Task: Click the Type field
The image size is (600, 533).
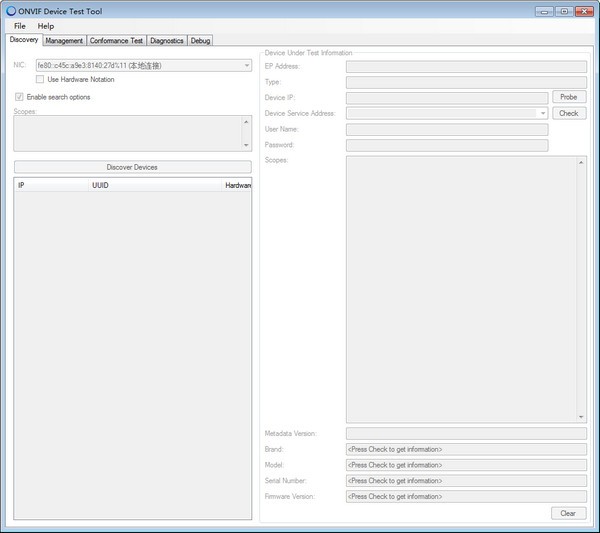Action: (466, 82)
